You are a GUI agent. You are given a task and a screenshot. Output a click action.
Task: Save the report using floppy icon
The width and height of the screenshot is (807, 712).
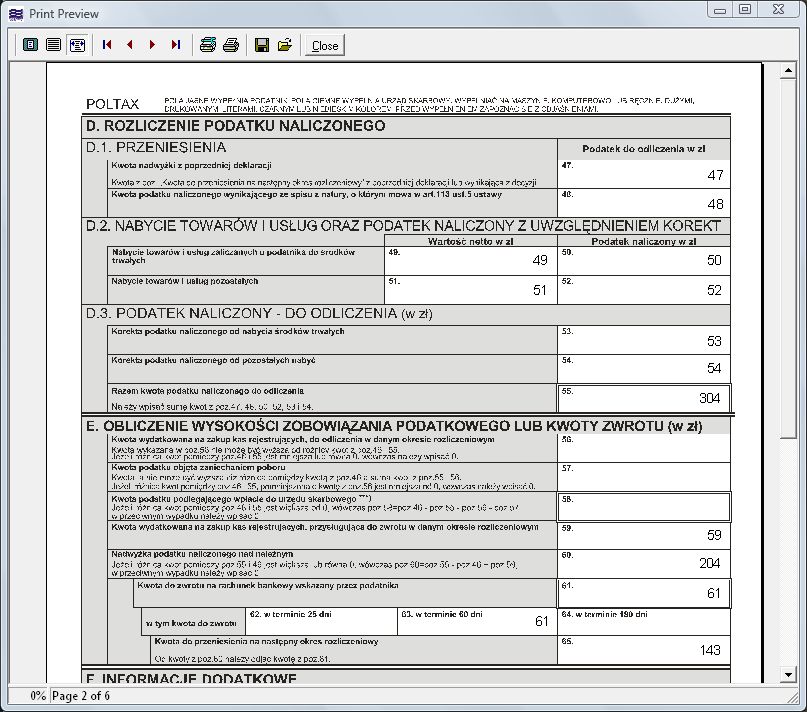[262, 45]
